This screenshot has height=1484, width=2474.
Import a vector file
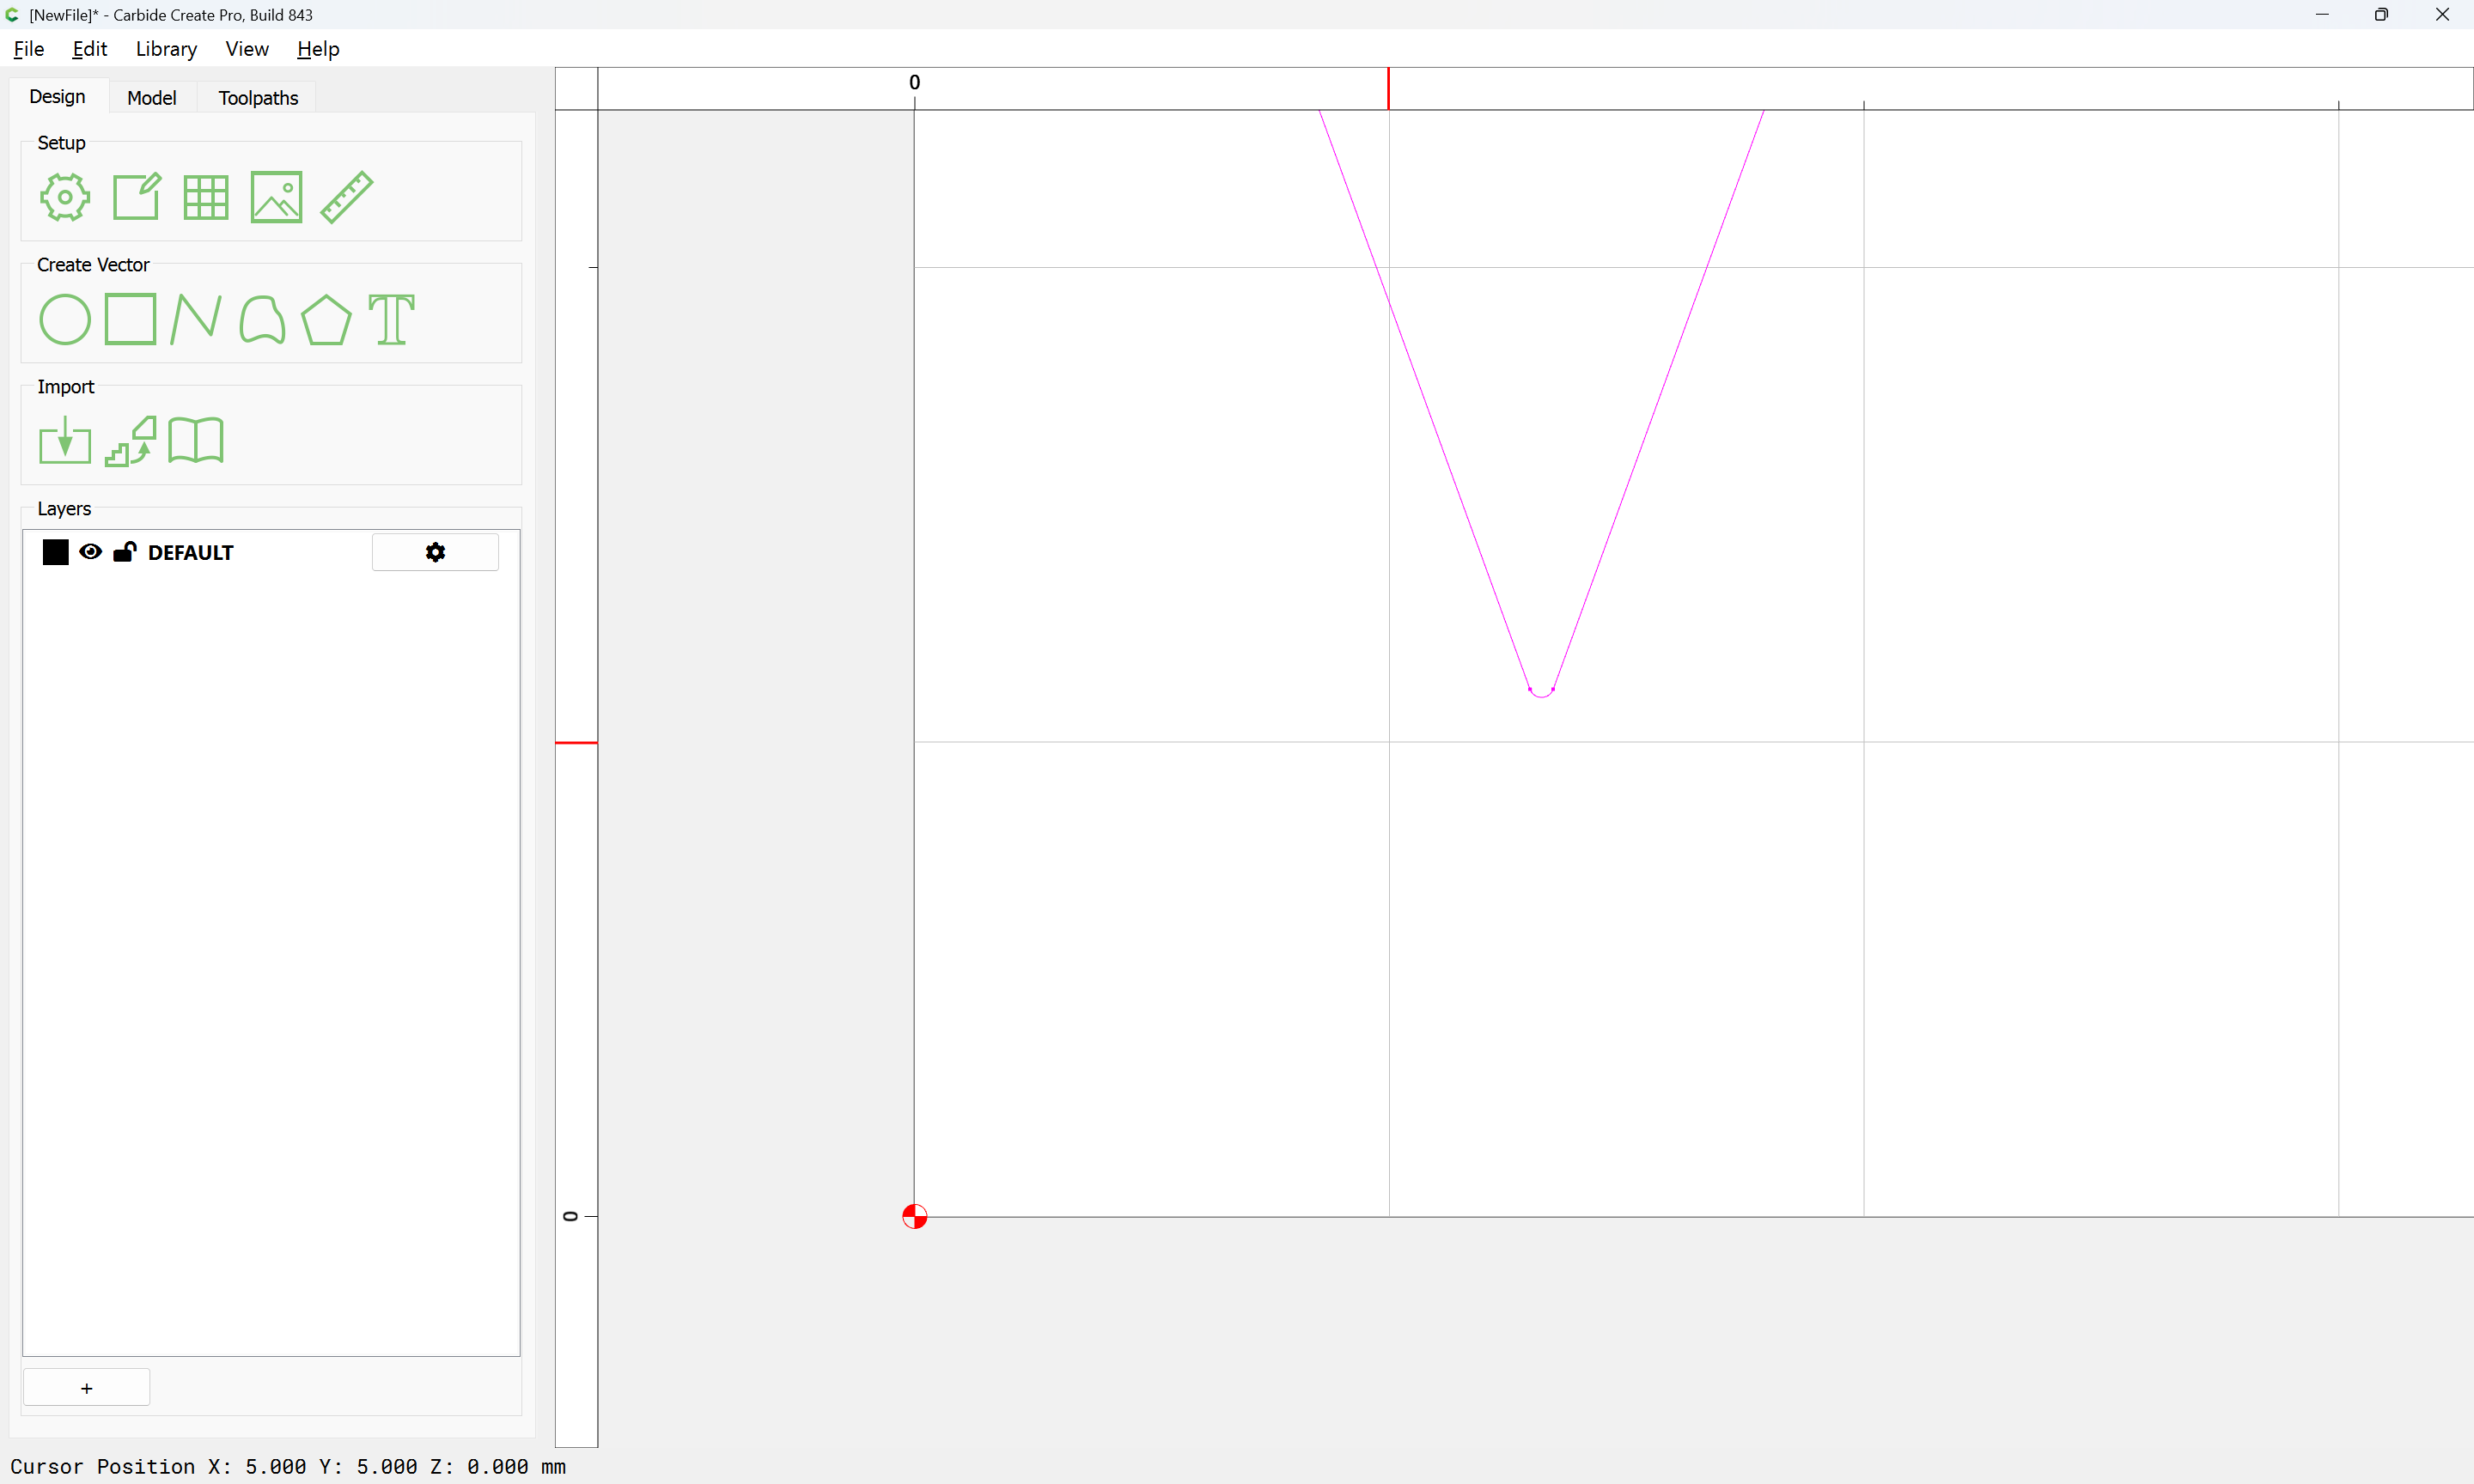65,440
